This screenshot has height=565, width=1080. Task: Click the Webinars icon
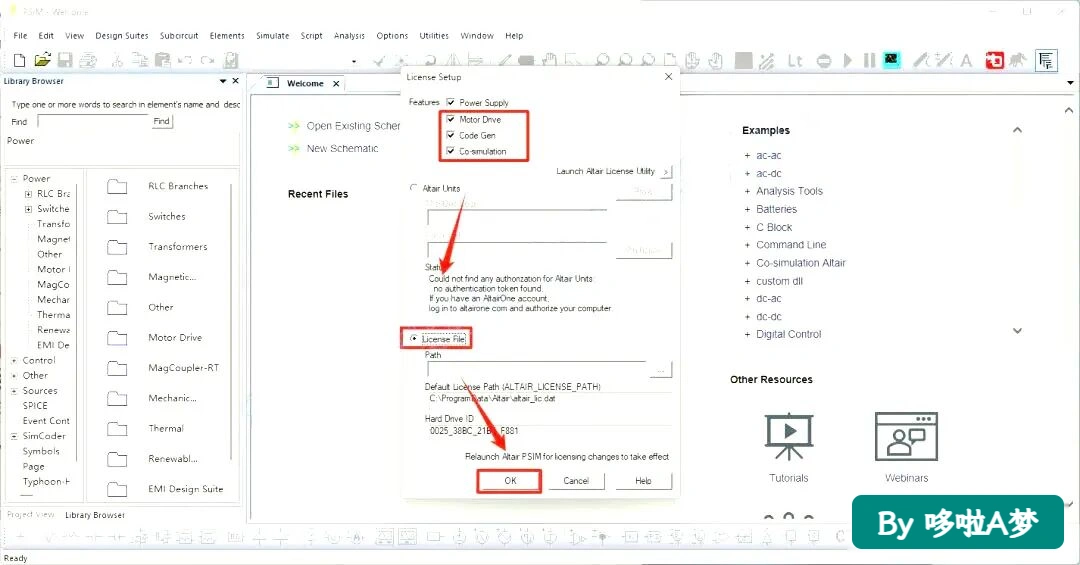[906, 437]
